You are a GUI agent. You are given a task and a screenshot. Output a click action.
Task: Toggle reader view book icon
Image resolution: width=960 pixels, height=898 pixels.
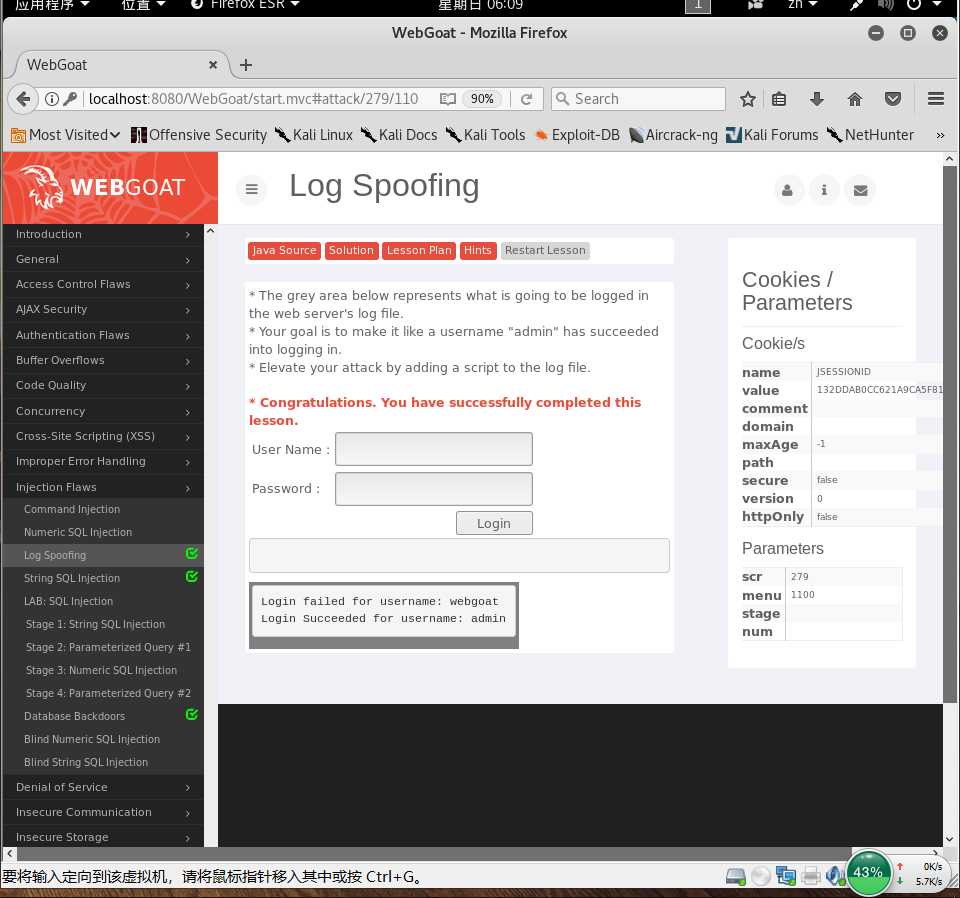click(448, 99)
